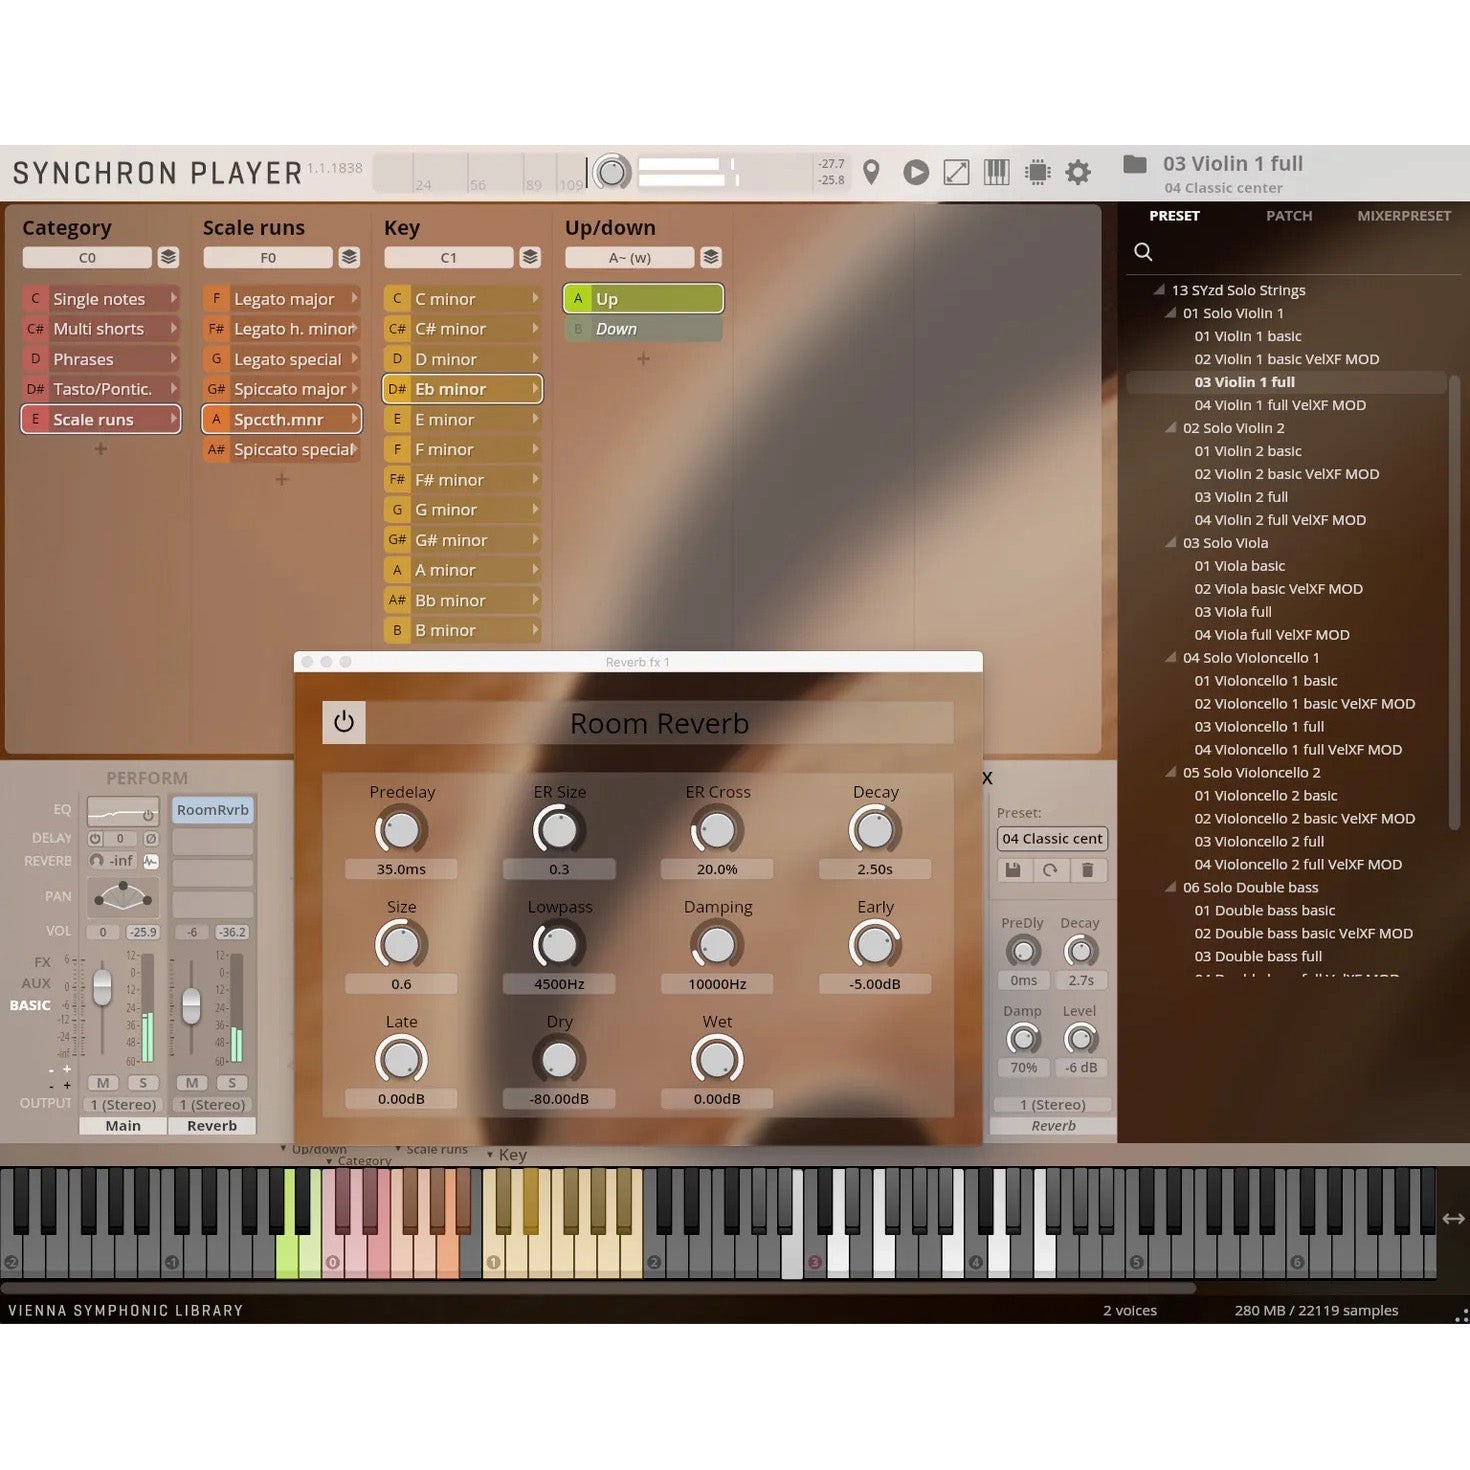The height and width of the screenshot is (1470, 1470).
Task: Save reverb preset with floppy disk icon
Action: [x=1013, y=870]
